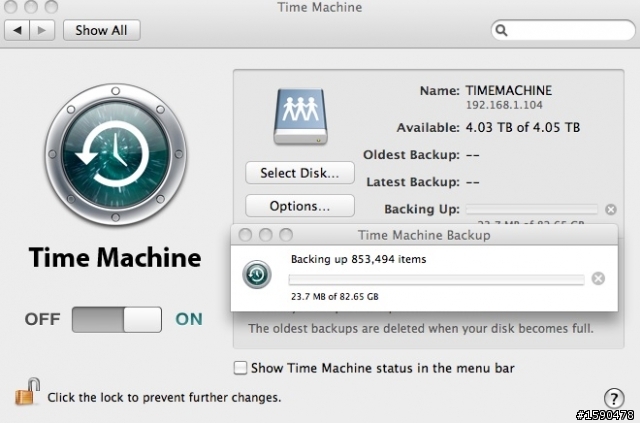Screen dimensions: 640x423
Task: Close the Time Machine Backup window
Action: click(245, 235)
